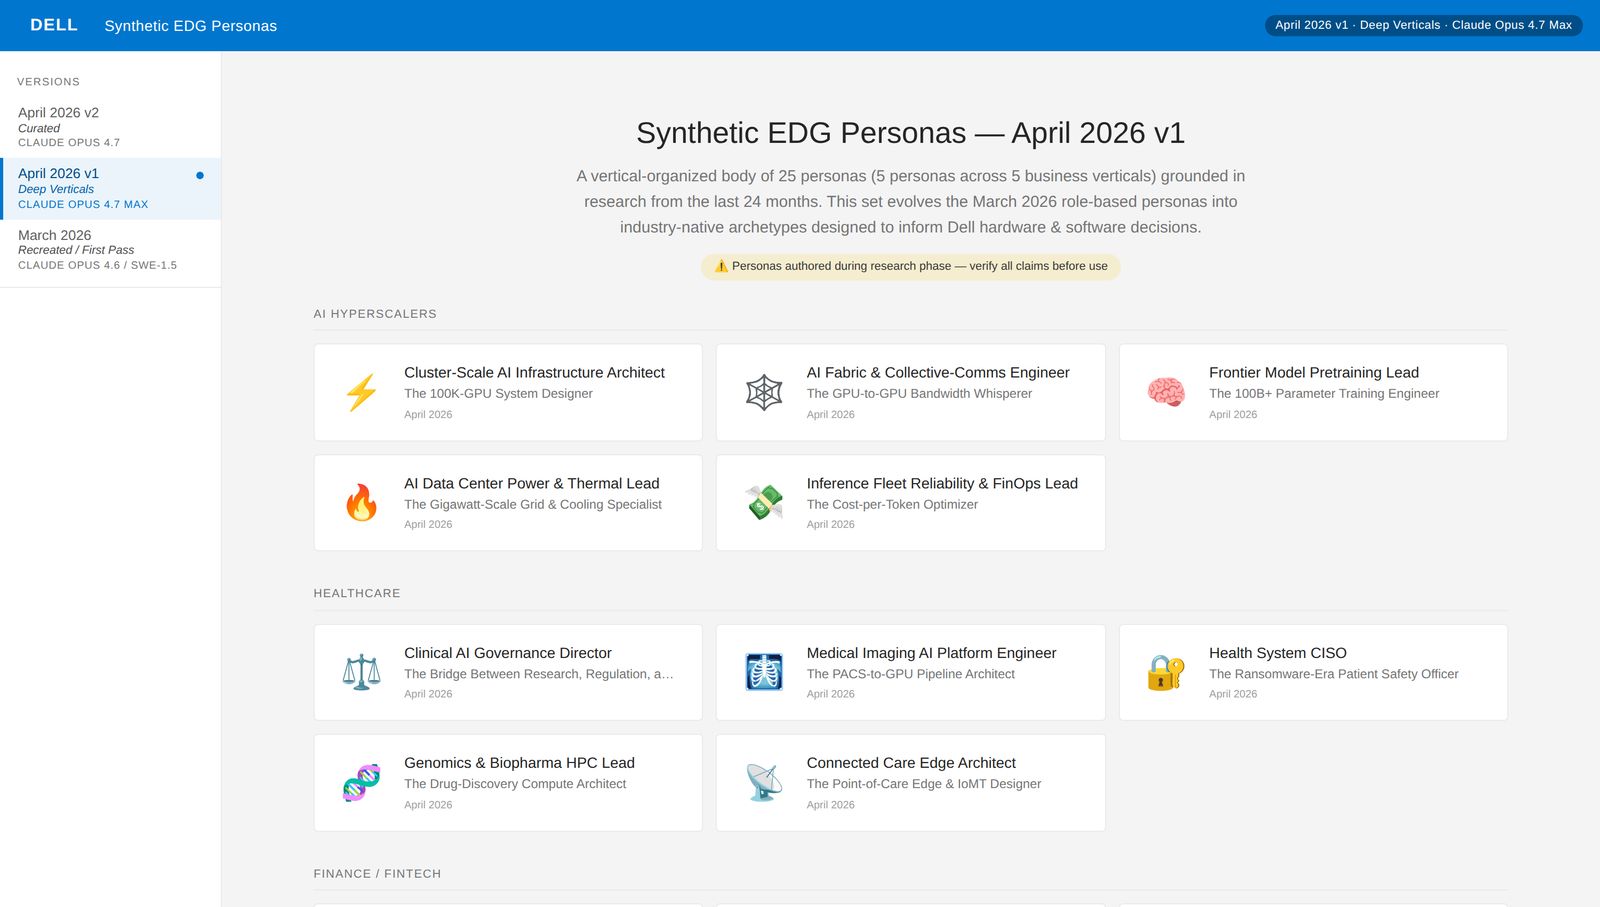Click the DELL logo in the header
This screenshot has height=907, width=1600.
click(54, 25)
